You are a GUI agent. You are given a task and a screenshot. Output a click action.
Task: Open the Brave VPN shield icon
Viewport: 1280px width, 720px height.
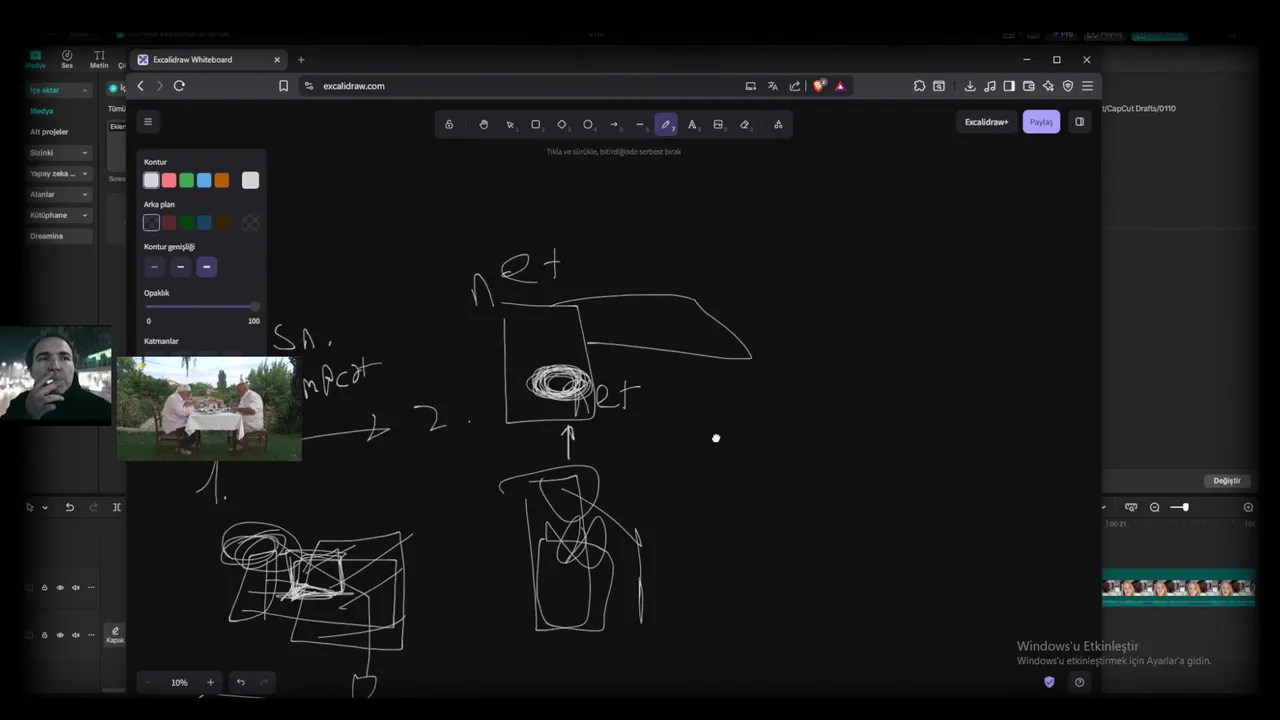(x=1068, y=86)
